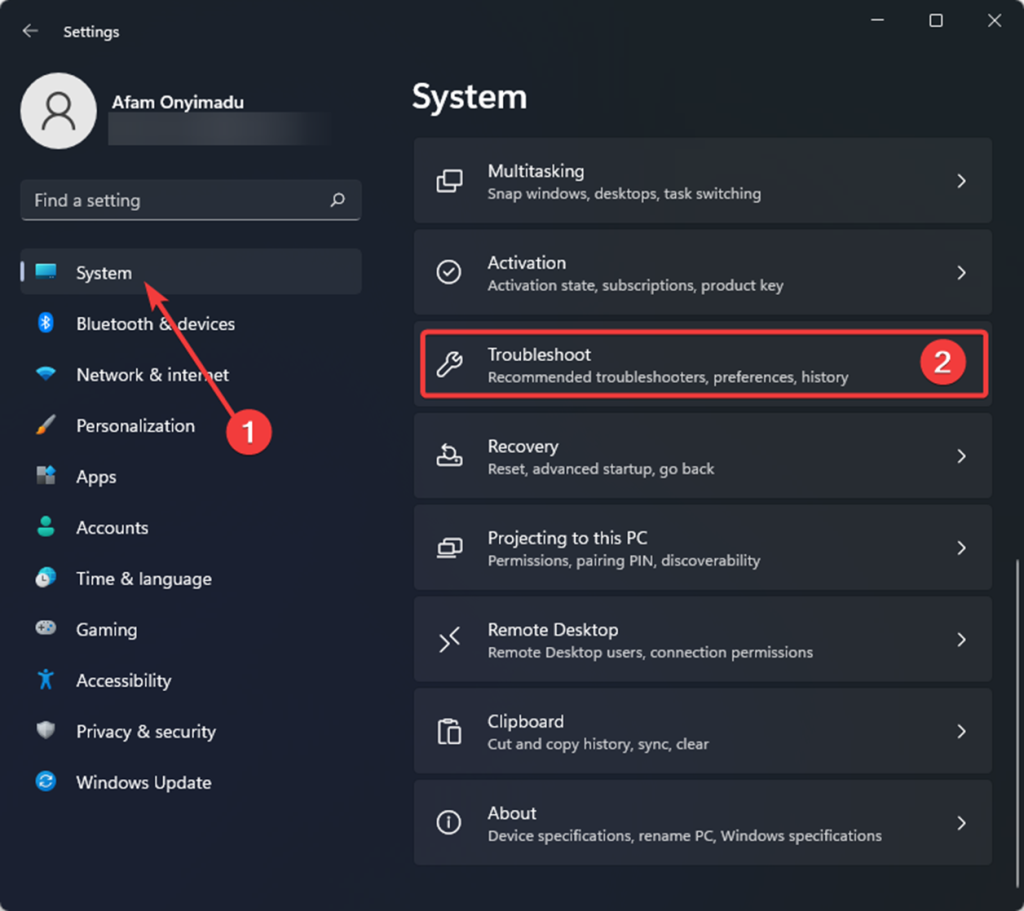Click the Afam Onyimadu account name
The image size is (1024, 911).
tap(178, 103)
